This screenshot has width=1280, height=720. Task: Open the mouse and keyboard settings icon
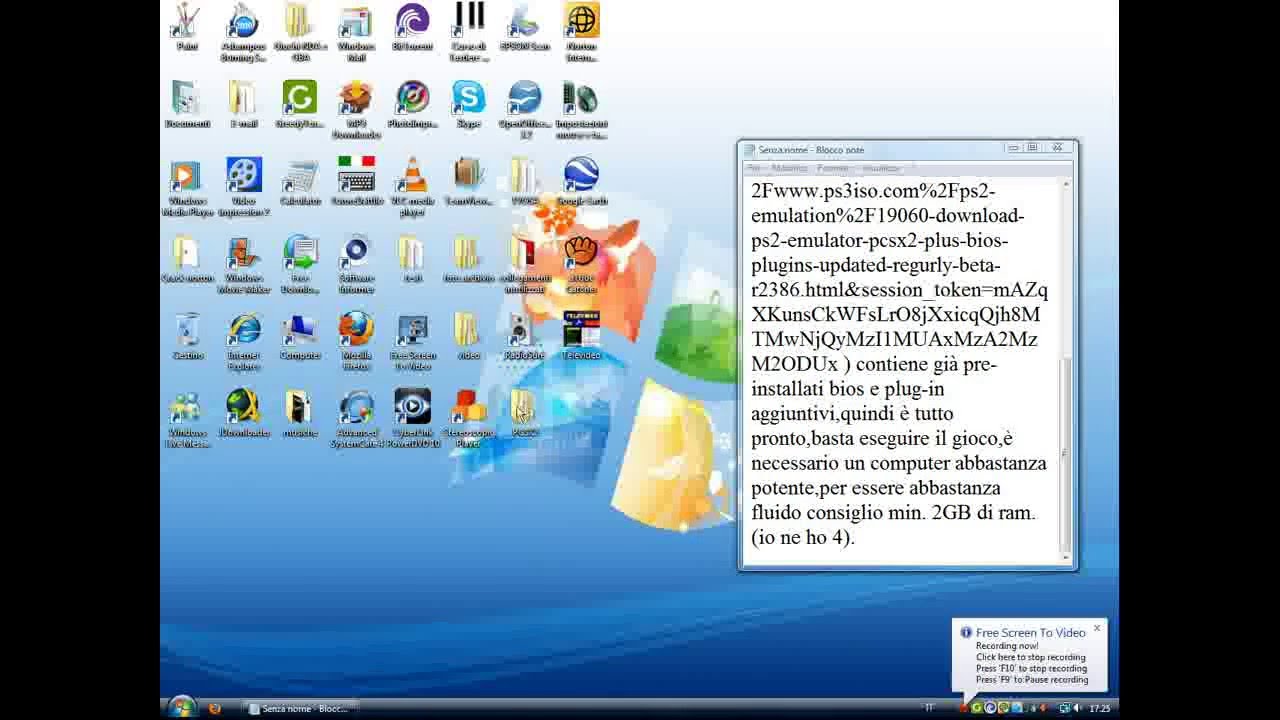[581, 110]
